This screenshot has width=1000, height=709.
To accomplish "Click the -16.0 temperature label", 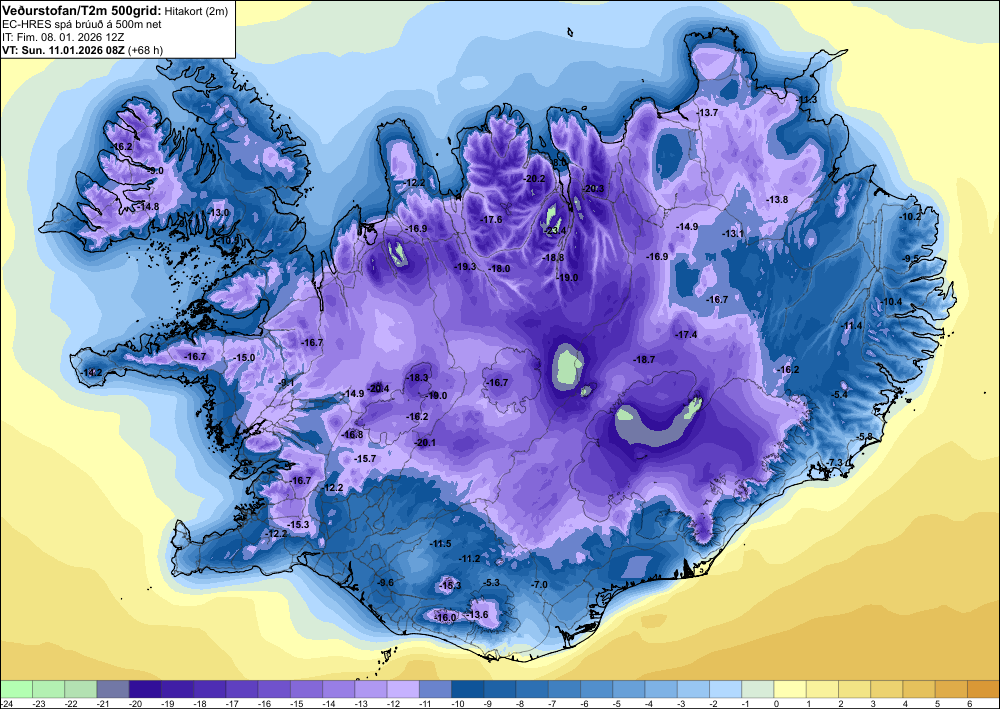I will tap(445, 617).
